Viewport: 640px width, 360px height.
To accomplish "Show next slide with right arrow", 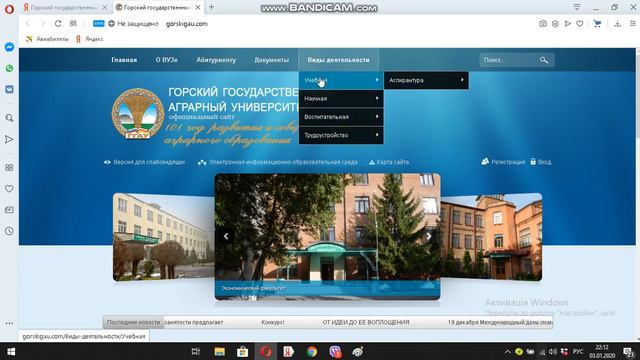I will [x=429, y=236].
